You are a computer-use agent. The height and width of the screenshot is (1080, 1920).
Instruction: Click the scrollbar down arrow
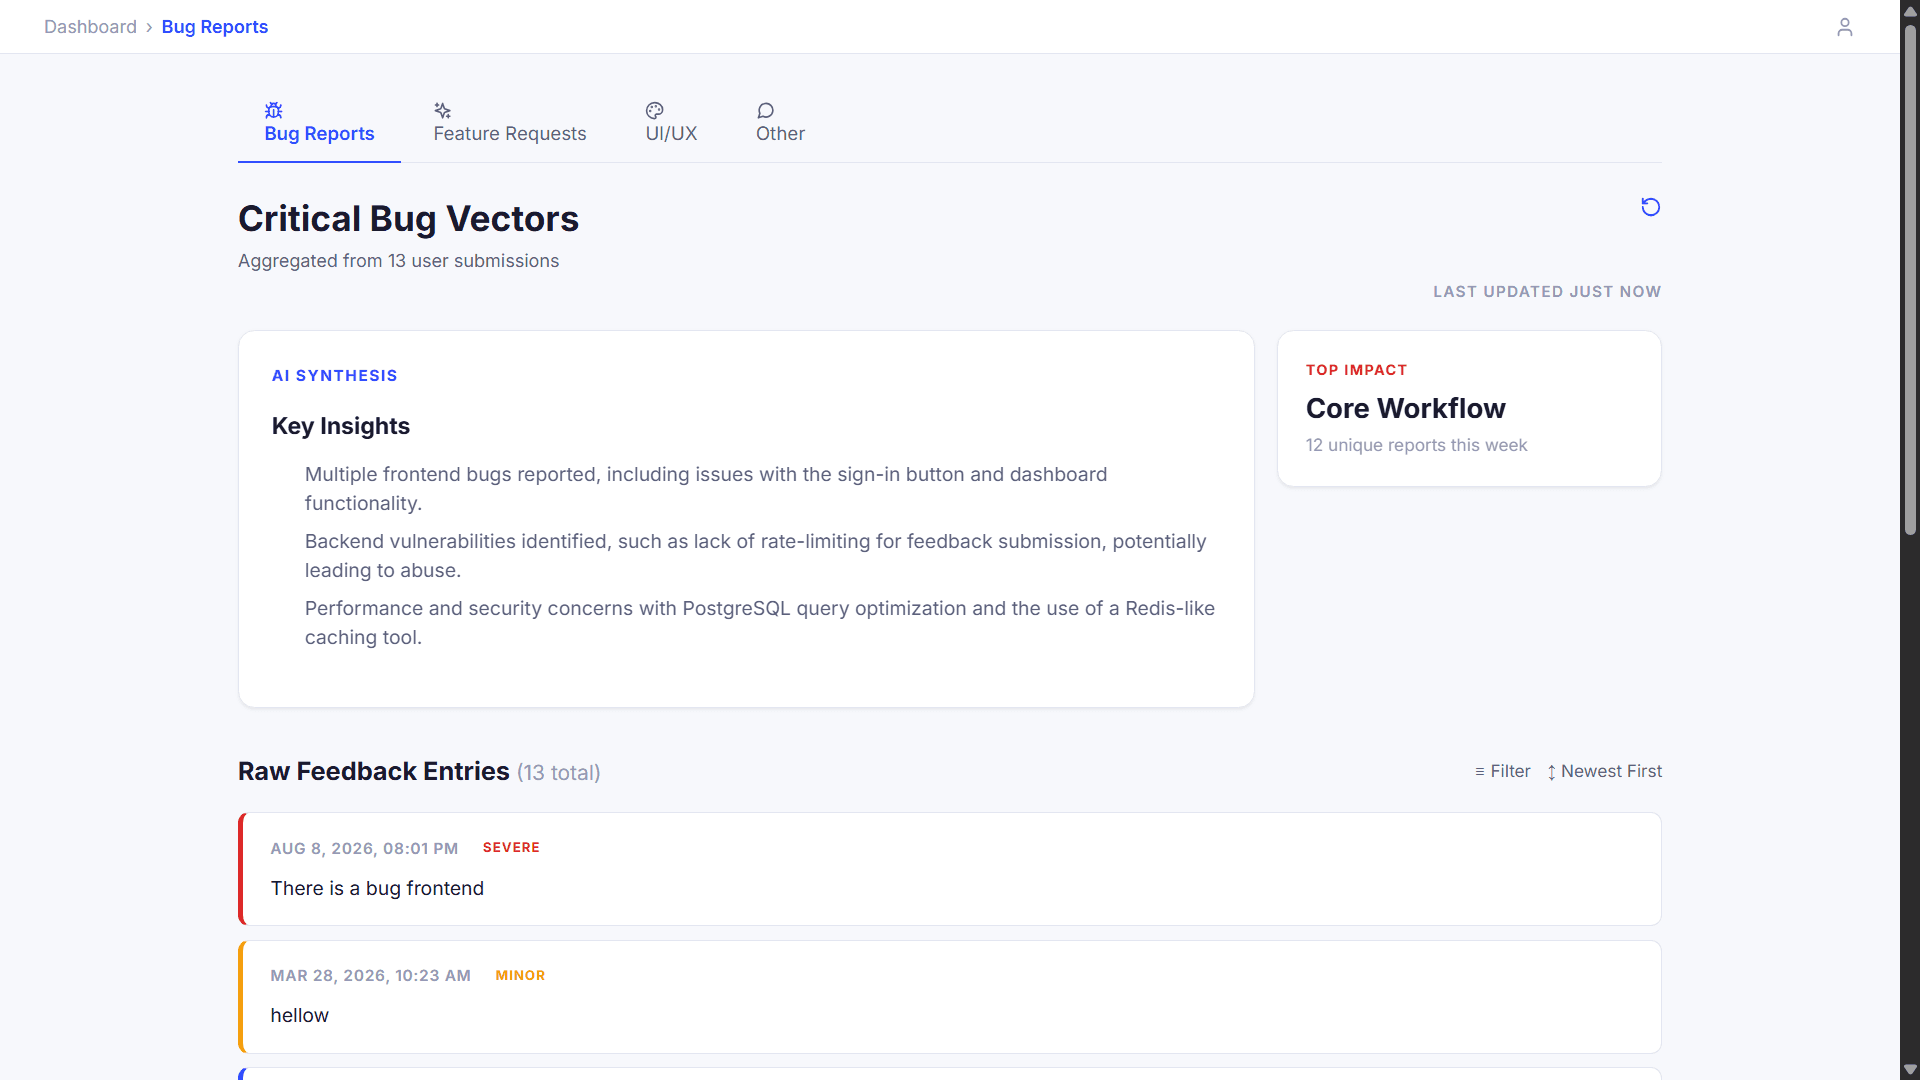click(x=1910, y=1070)
